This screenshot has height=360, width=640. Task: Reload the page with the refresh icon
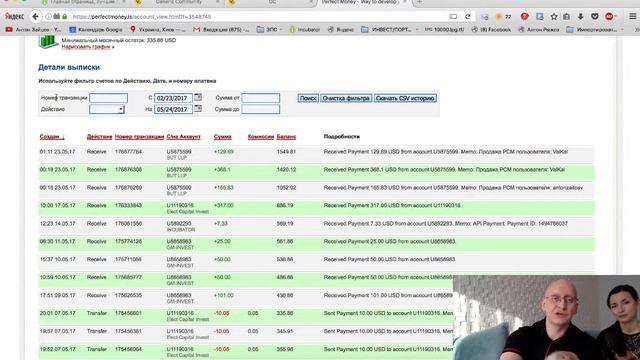tap(468, 17)
